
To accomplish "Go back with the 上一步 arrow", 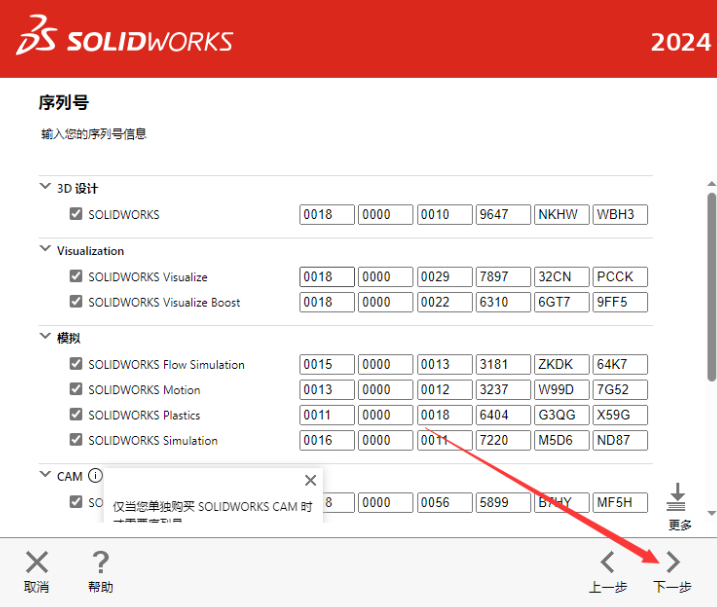I will [x=607, y=563].
